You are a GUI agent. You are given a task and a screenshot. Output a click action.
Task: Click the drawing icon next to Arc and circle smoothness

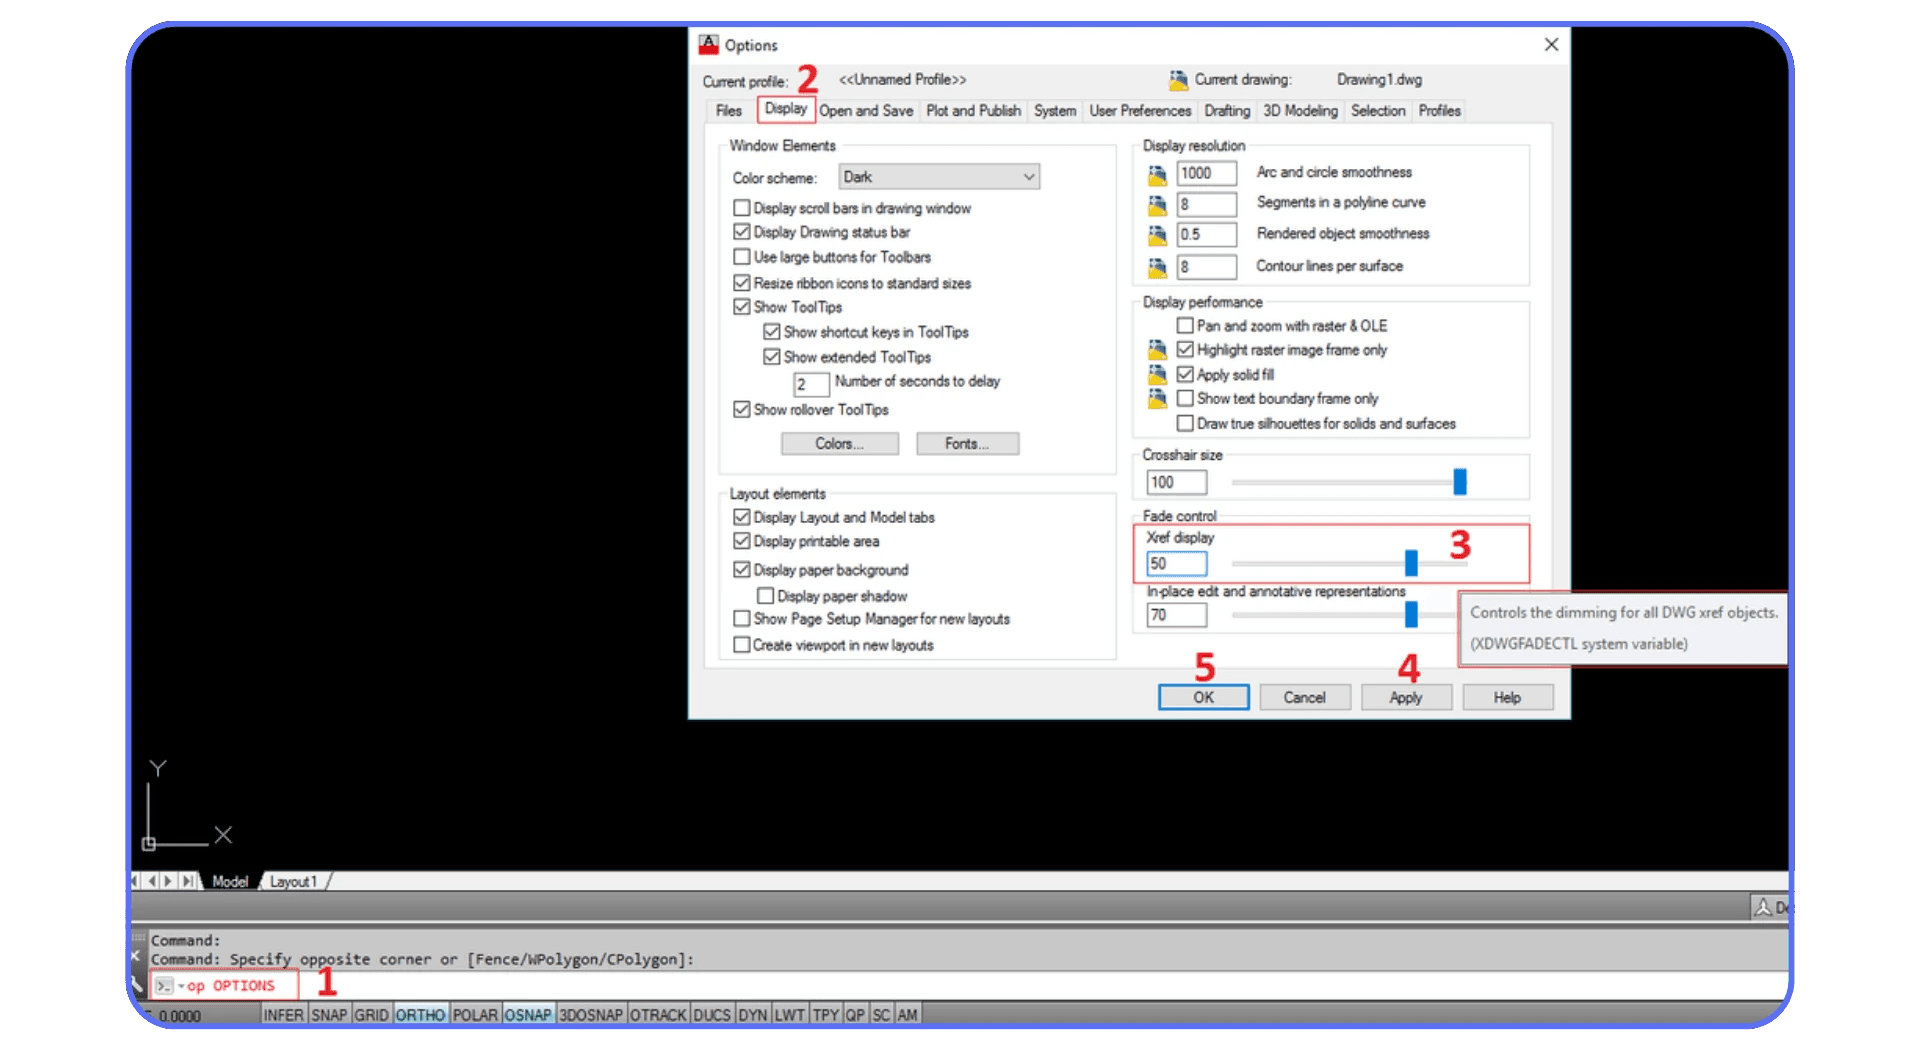point(1157,175)
